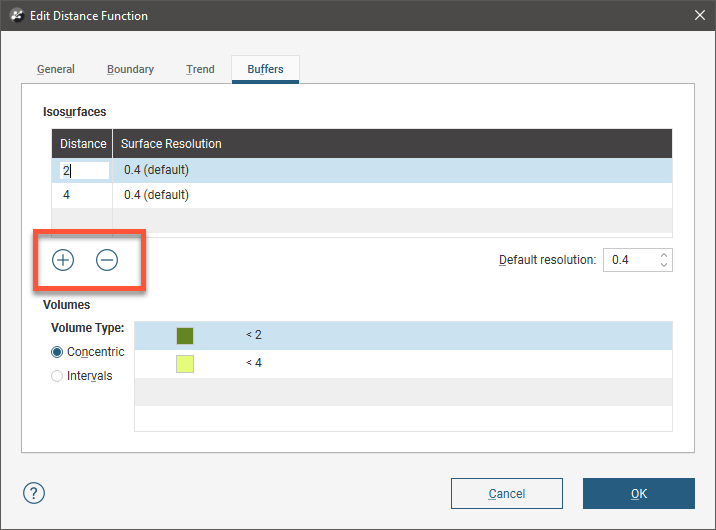This screenshot has height=530, width=716.
Task: Close the Edit Distance Function dialog
Action: pyautogui.click(x=699, y=15)
